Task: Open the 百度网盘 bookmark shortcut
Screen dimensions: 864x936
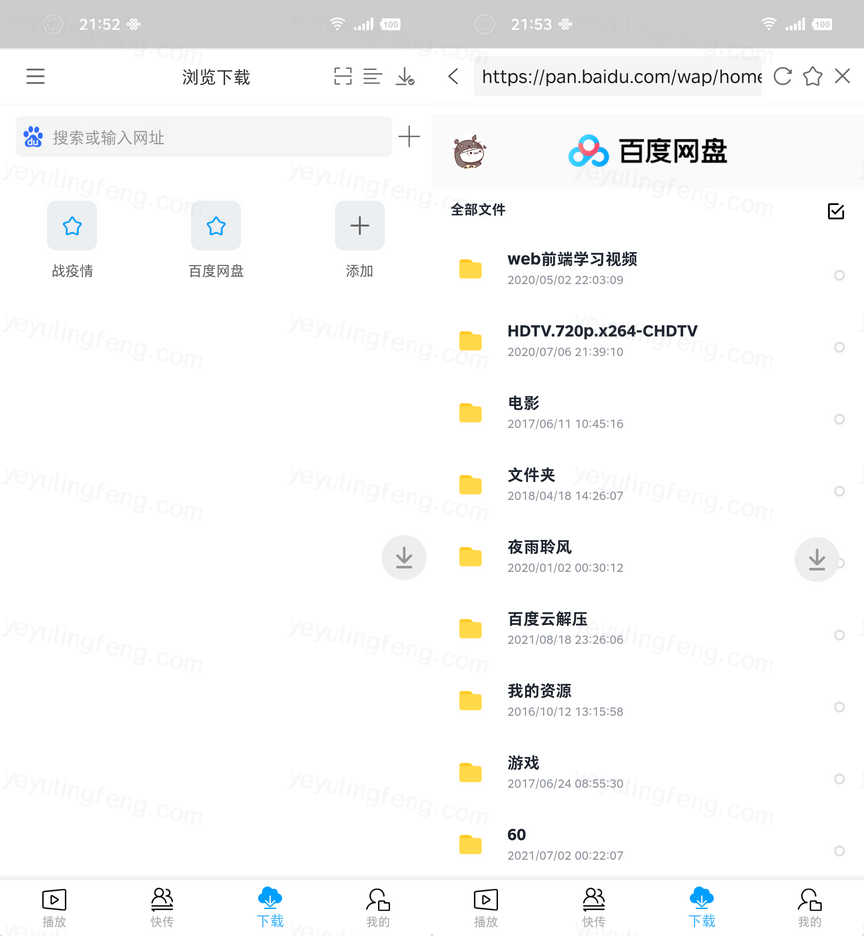Action: (x=216, y=240)
